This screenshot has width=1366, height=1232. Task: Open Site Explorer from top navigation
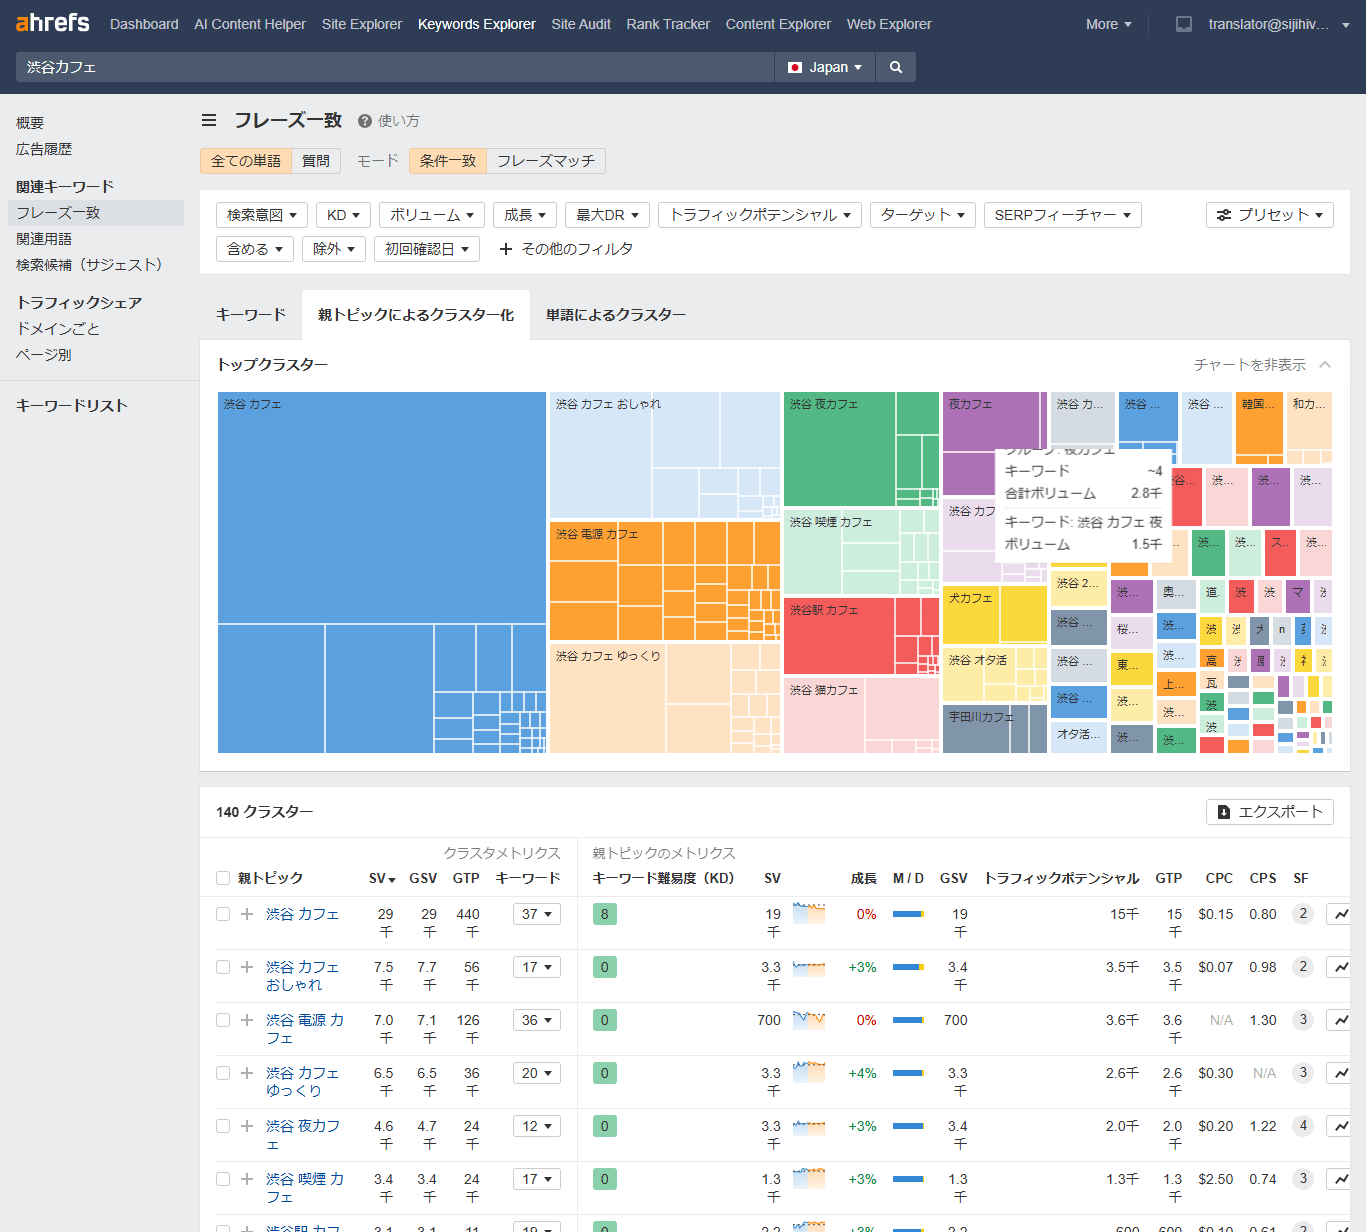[x=361, y=24]
